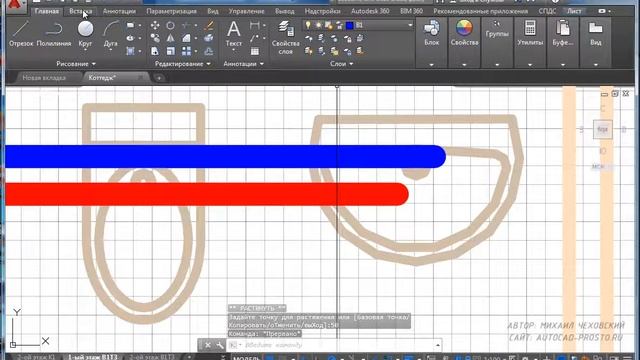Click the Stretch tool icon

click(155, 51)
